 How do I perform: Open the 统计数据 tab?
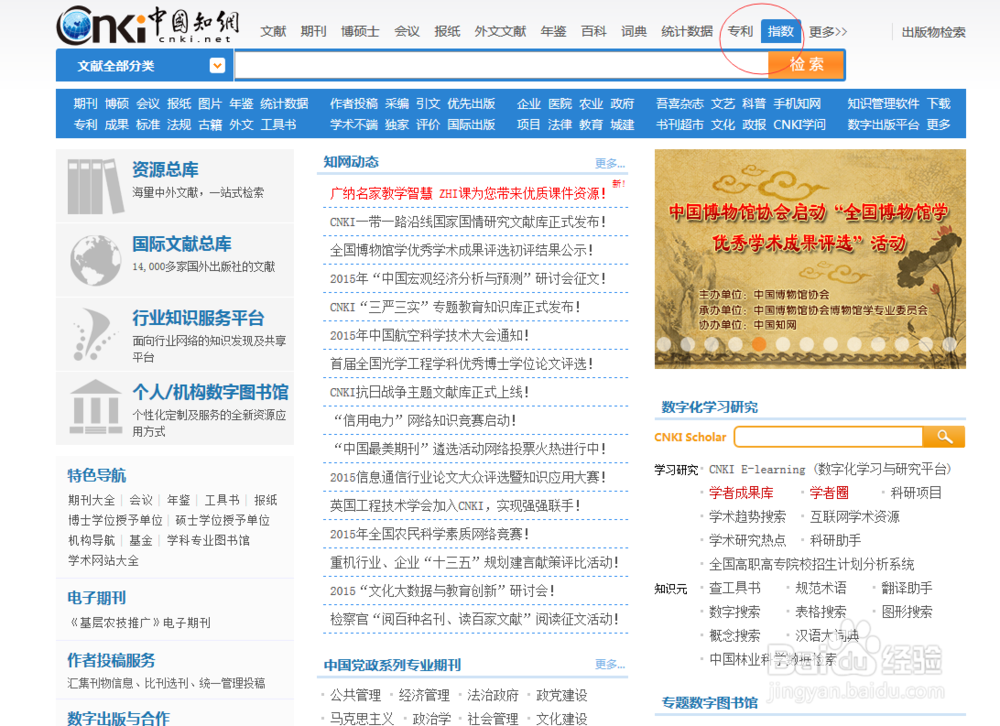(687, 31)
